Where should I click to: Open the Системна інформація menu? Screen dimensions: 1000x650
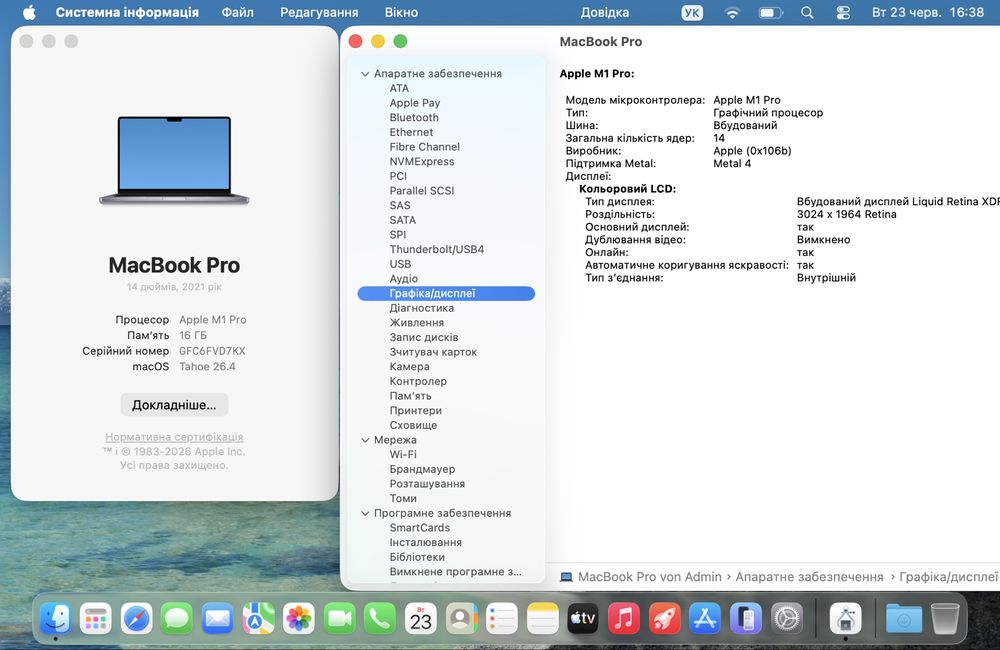tap(127, 12)
